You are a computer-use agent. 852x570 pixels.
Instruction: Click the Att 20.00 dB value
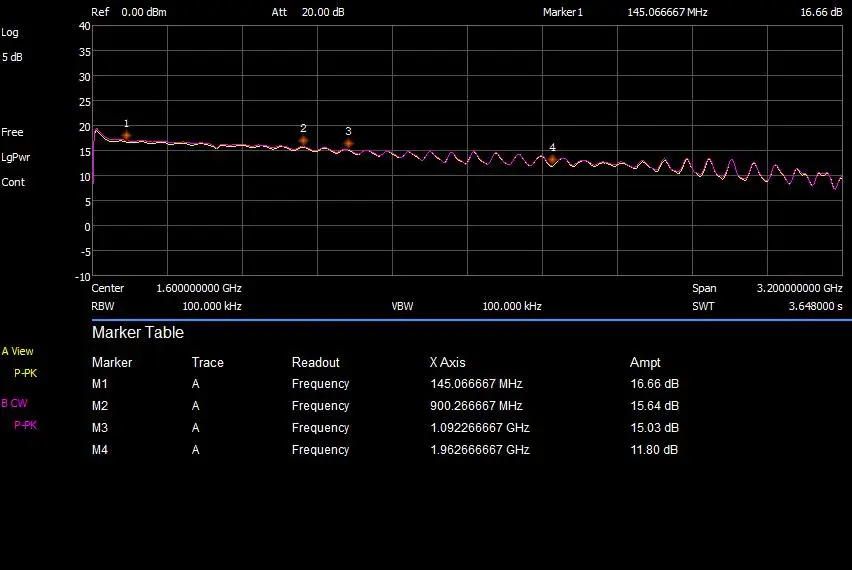point(323,12)
